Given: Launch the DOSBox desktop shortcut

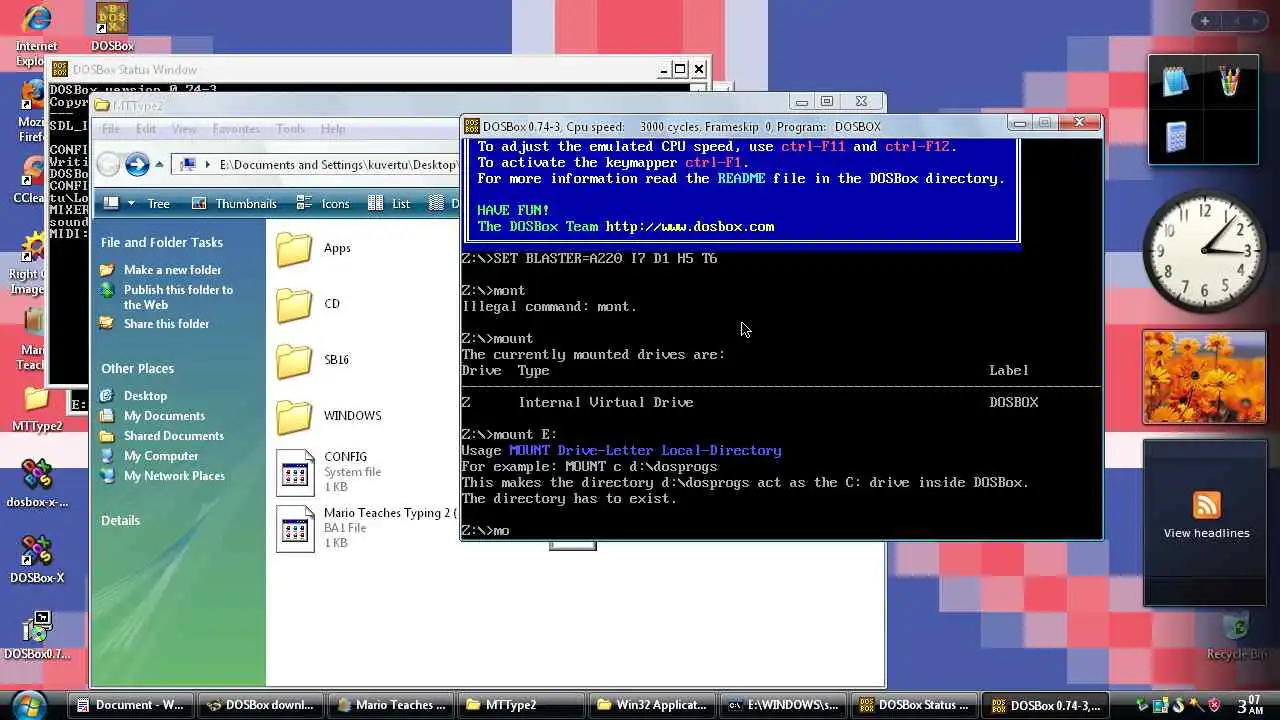Looking at the screenshot, I should (112, 27).
